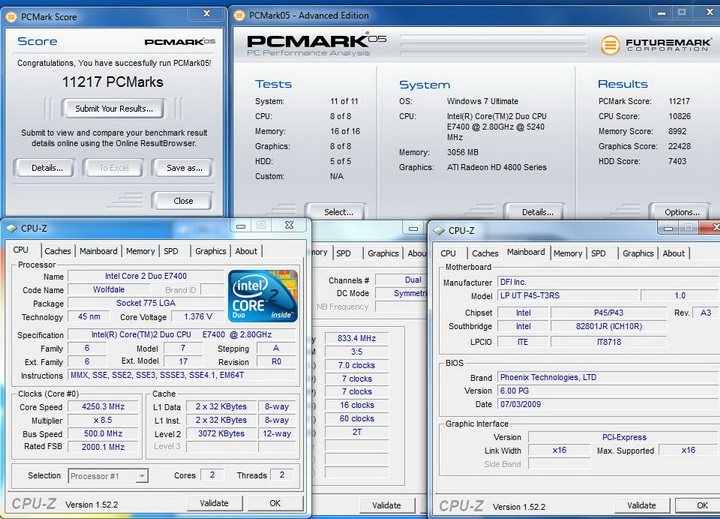Click the Level 2 3072 KBytes field
The height and width of the screenshot is (519, 720).
point(221,434)
